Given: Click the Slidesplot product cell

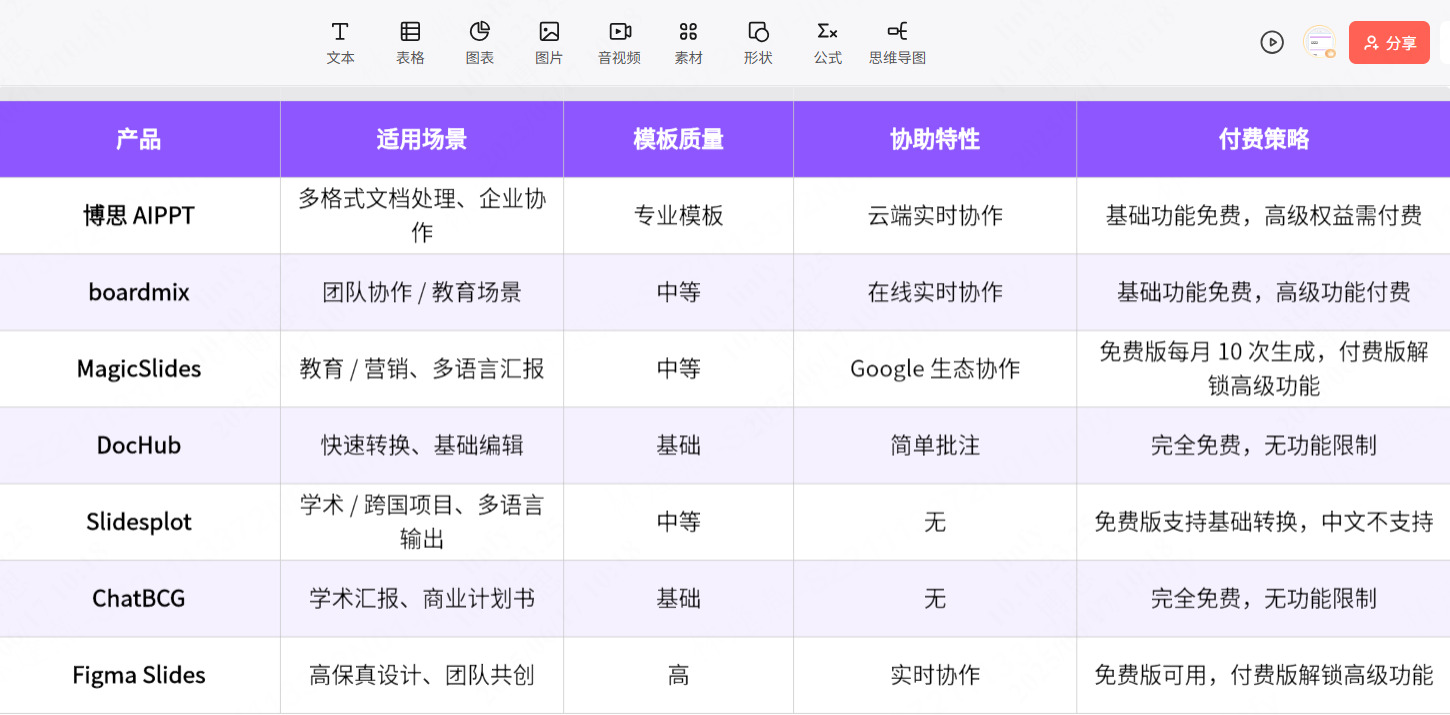Looking at the screenshot, I should click(x=140, y=522).
